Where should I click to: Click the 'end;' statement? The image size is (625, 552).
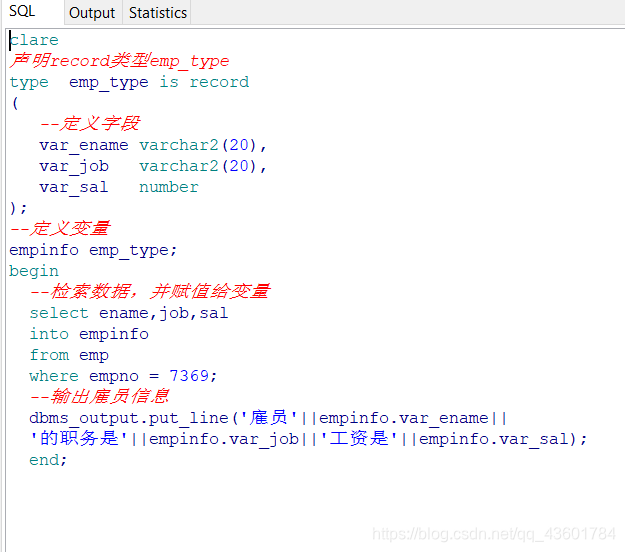48,460
